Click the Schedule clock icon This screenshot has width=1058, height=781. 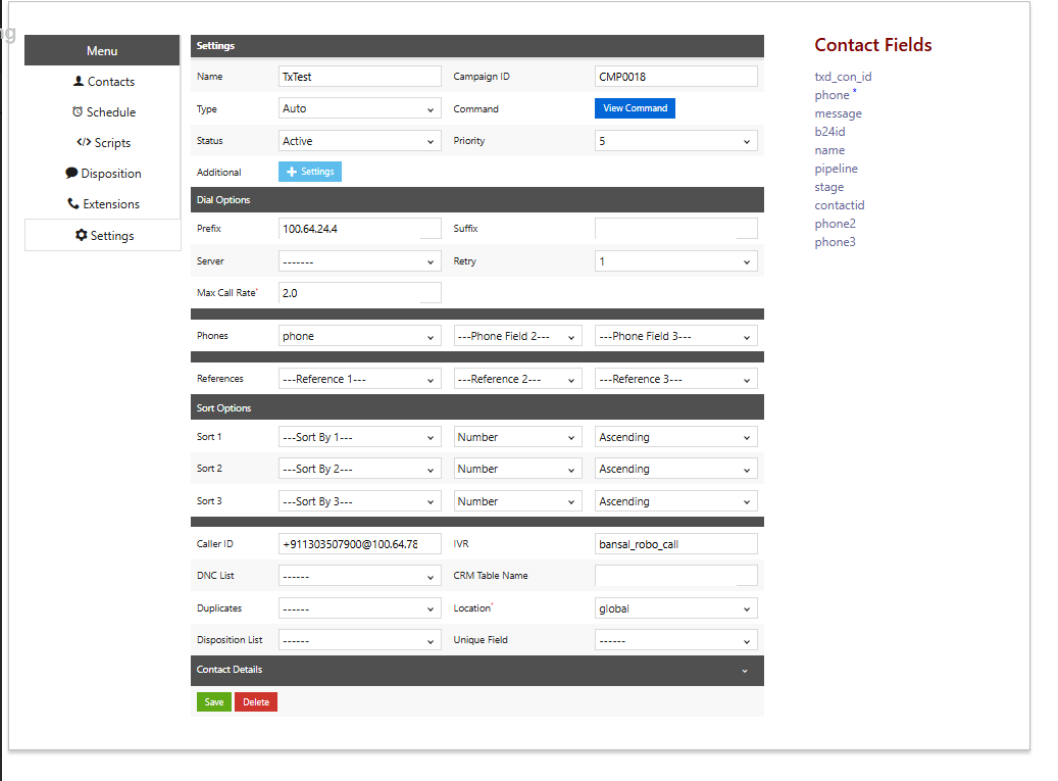77,112
